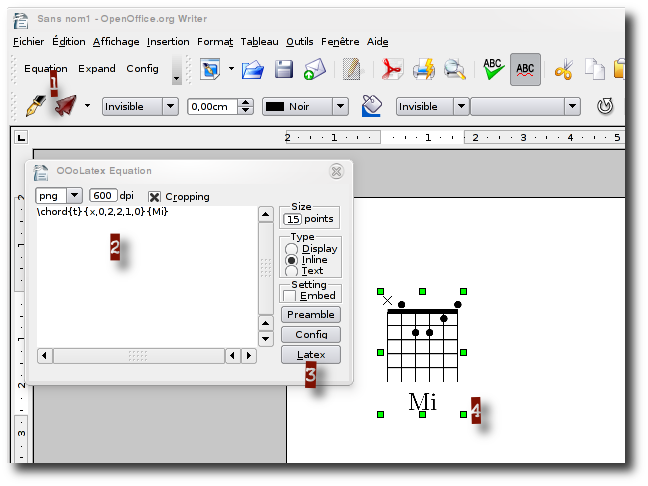This screenshot has height=486, width=648.
Task: Click the \chord LaTeX code text area
Action: click(x=147, y=276)
